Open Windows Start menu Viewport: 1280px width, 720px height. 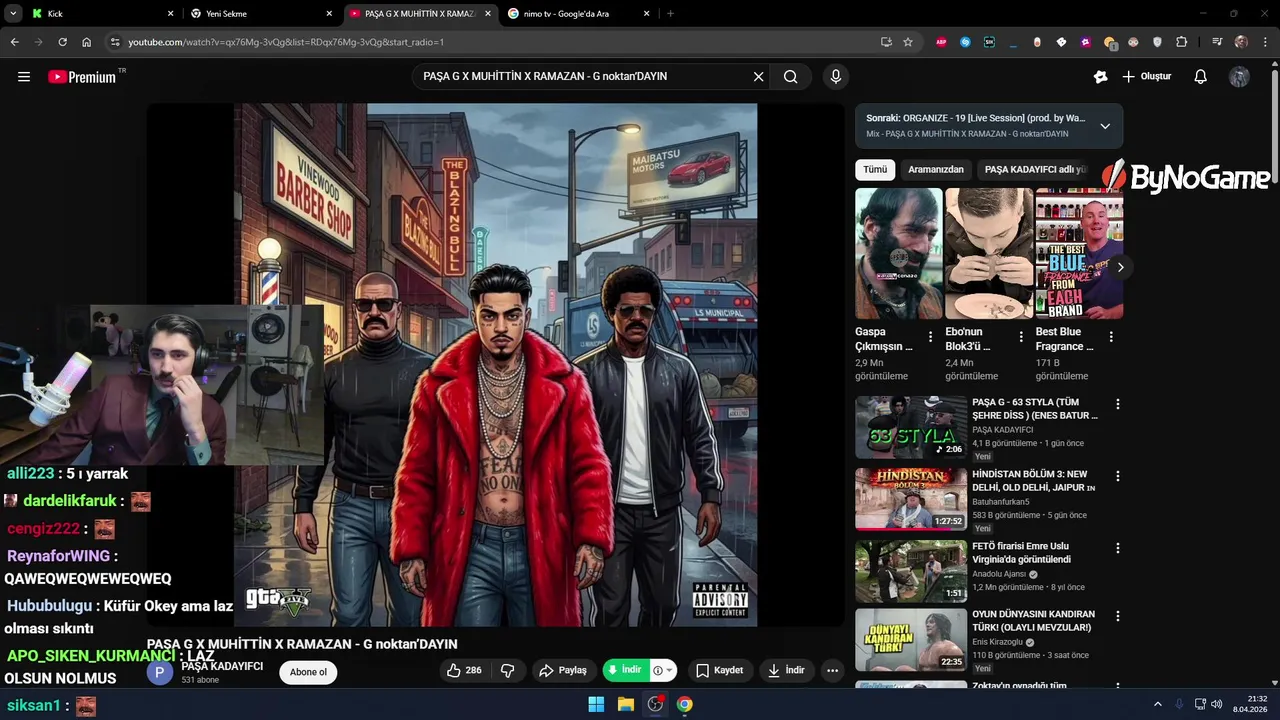click(596, 704)
